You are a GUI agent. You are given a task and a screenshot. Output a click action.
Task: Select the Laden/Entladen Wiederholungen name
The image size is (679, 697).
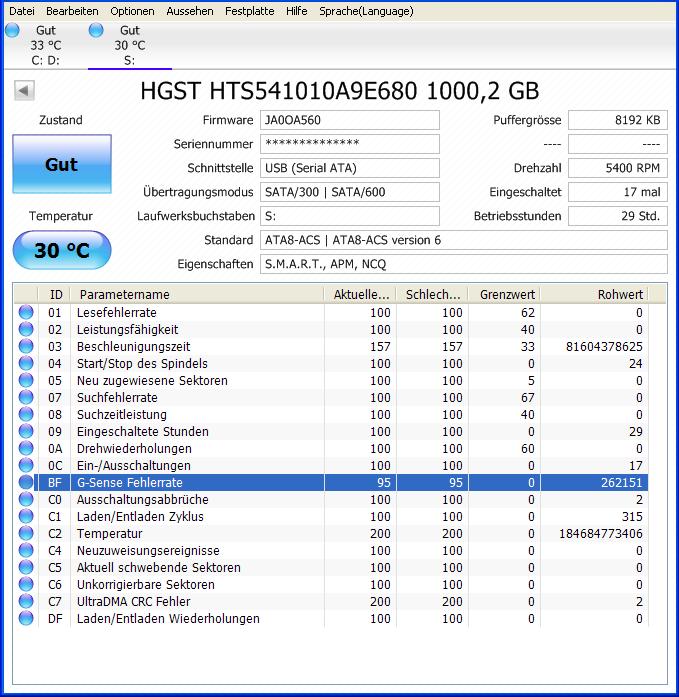pyautogui.click(x=168, y=619)
